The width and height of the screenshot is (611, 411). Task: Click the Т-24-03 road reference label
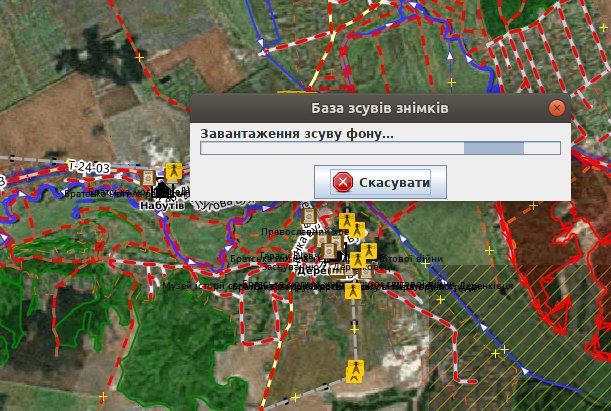(x=88, y=168)
